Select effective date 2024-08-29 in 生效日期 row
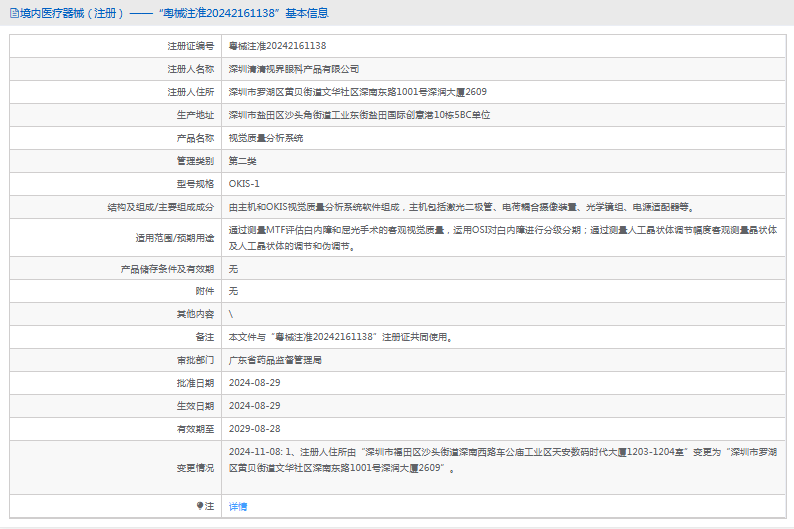Viewport: 794px width, 529px height. click(254, 406)
